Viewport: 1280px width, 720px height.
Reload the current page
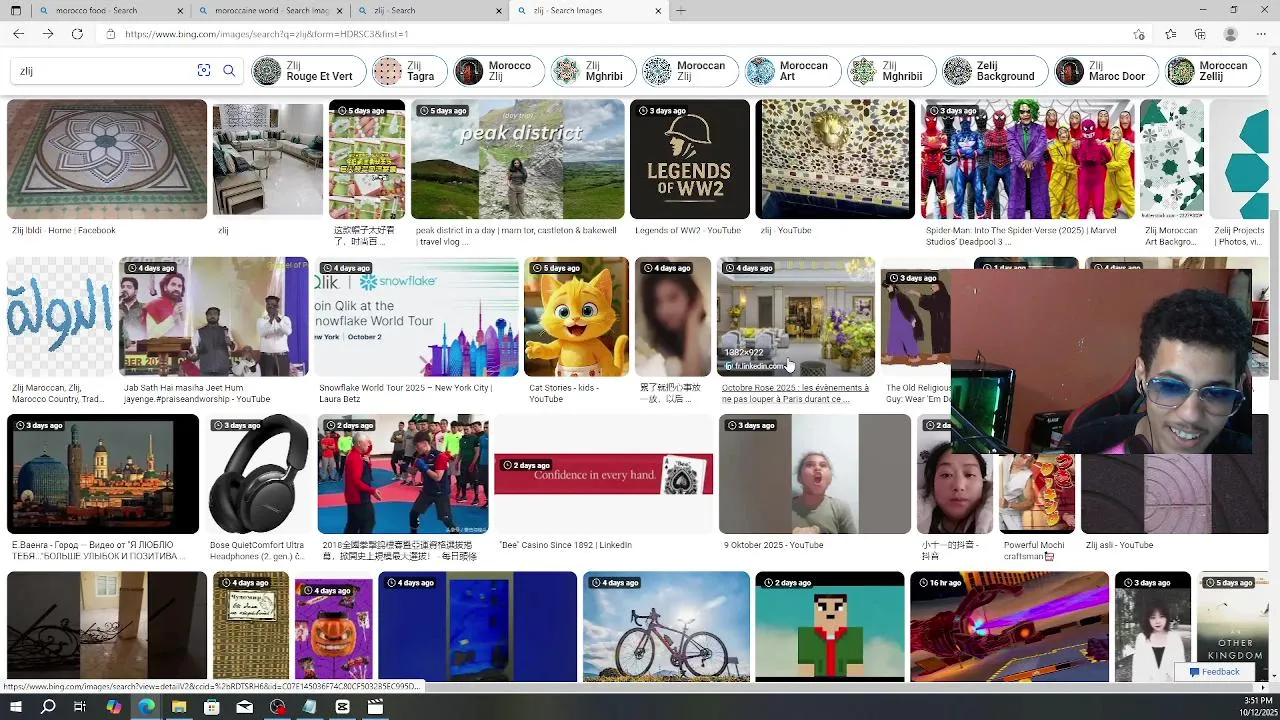(x=77, y=34)
